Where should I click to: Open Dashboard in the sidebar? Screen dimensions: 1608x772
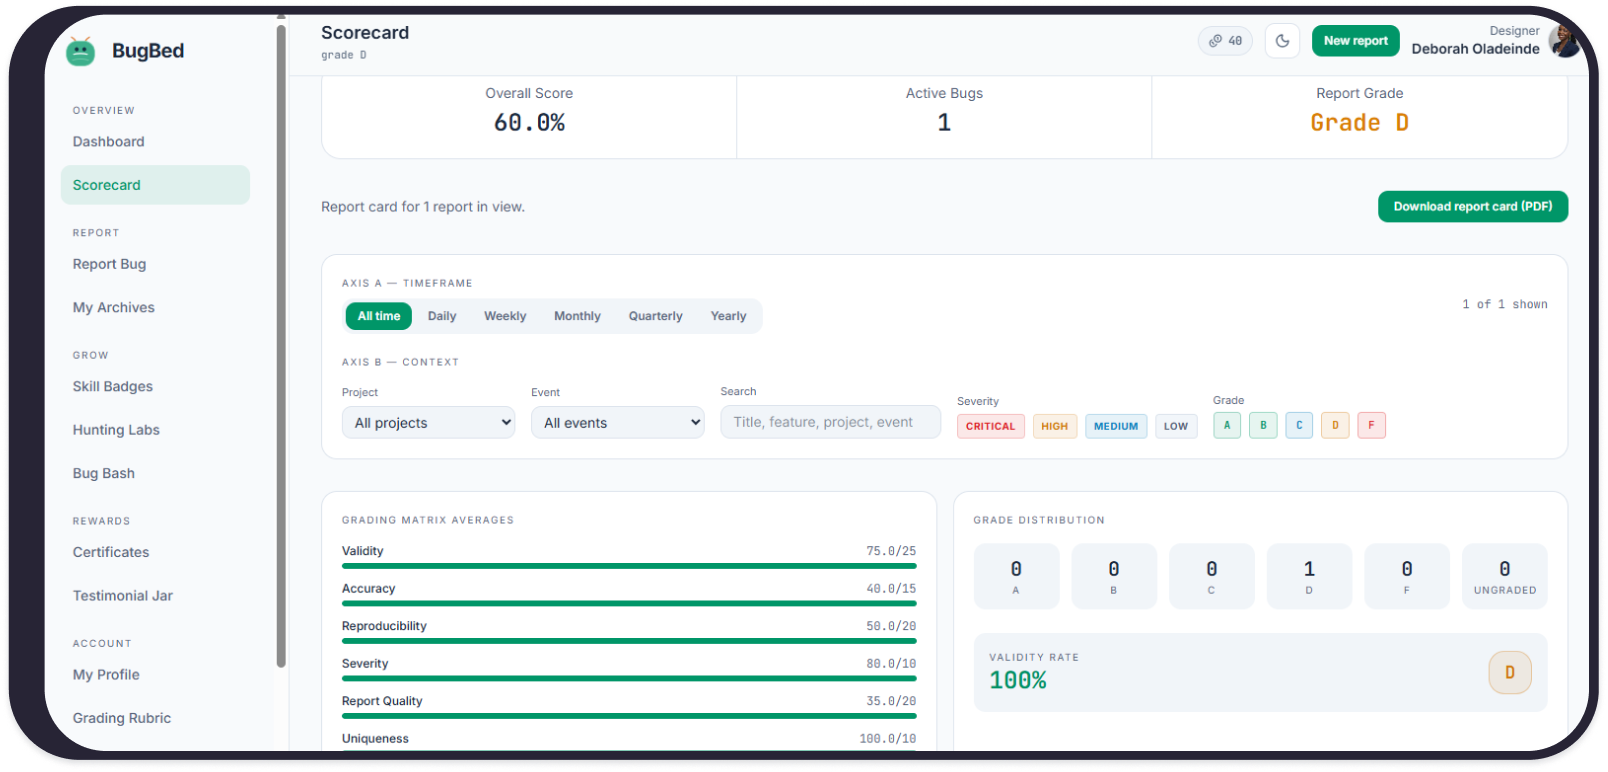[108, 142]
